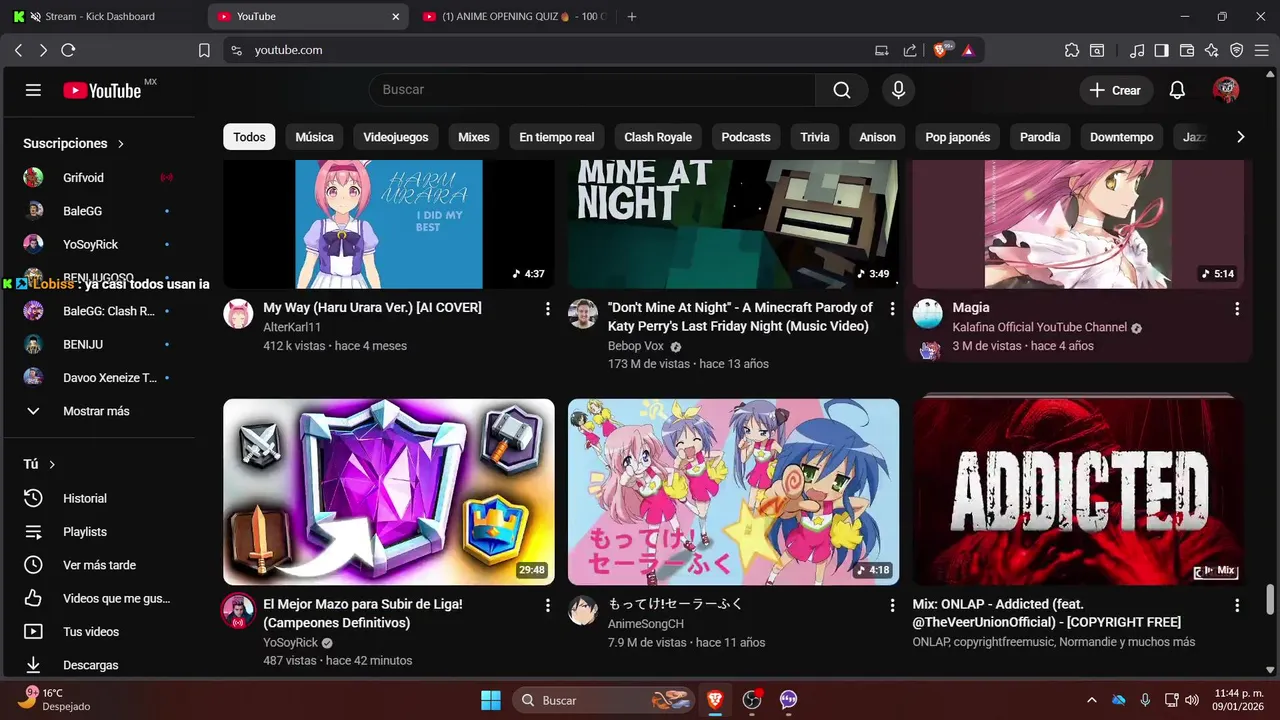Select the Downtempo filter chip
This screenshot has height=720, width=1280.
point(1121,137)
